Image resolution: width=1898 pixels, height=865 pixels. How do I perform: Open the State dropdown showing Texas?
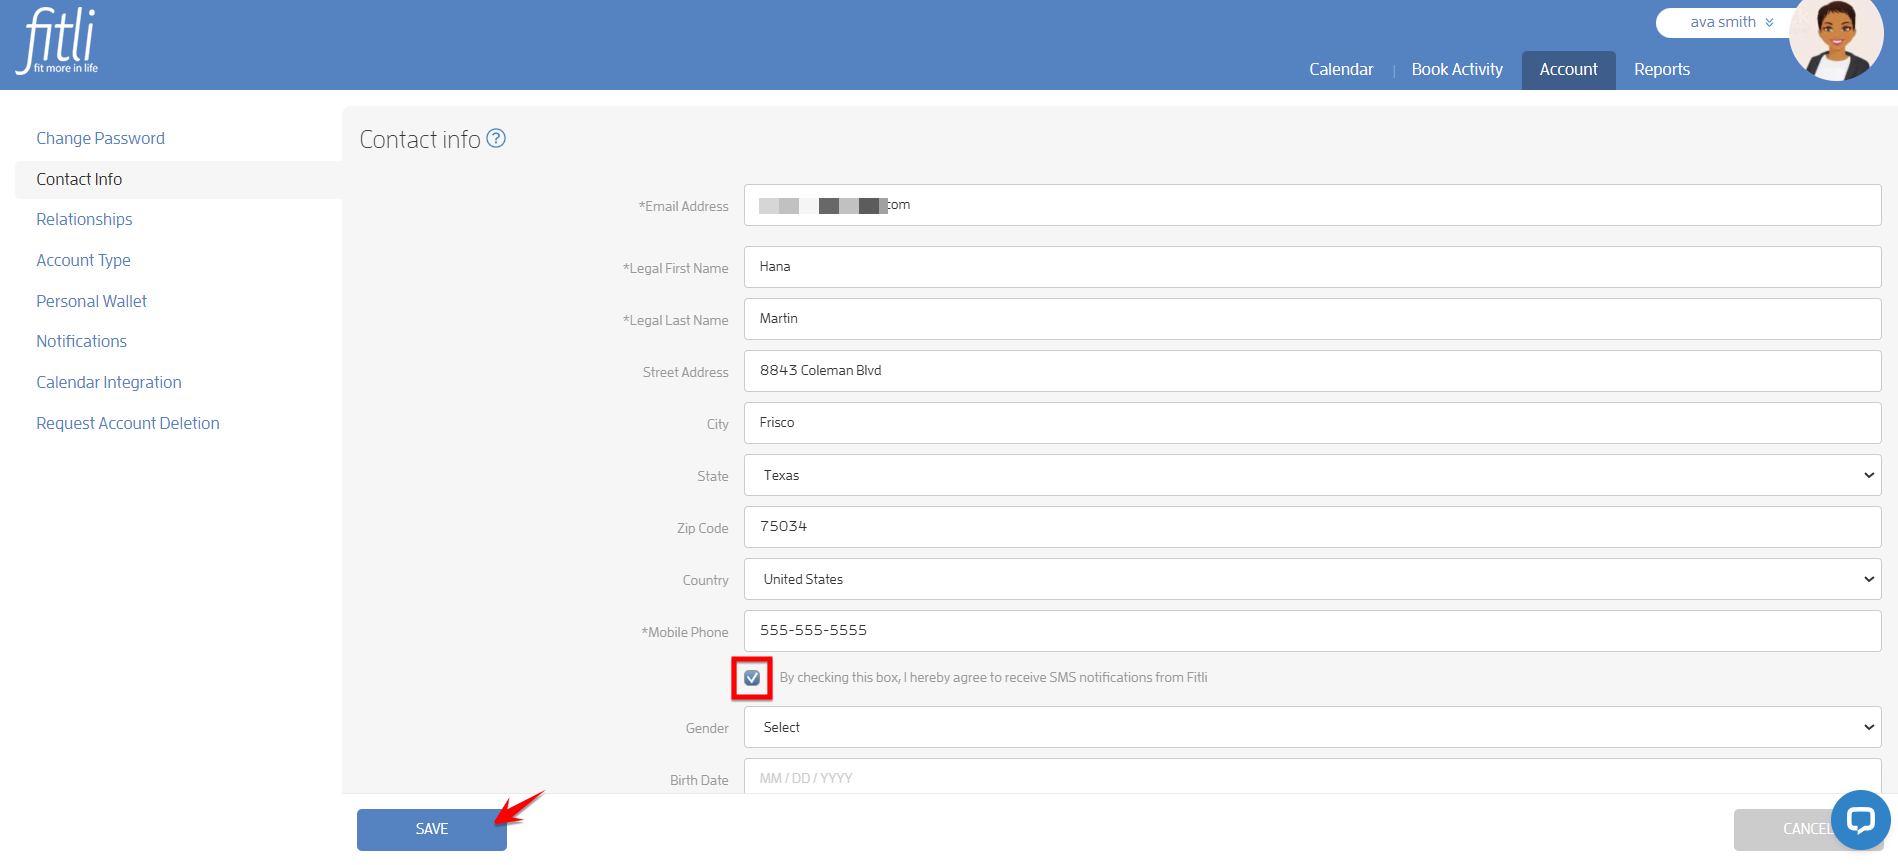pos(1312,475)
